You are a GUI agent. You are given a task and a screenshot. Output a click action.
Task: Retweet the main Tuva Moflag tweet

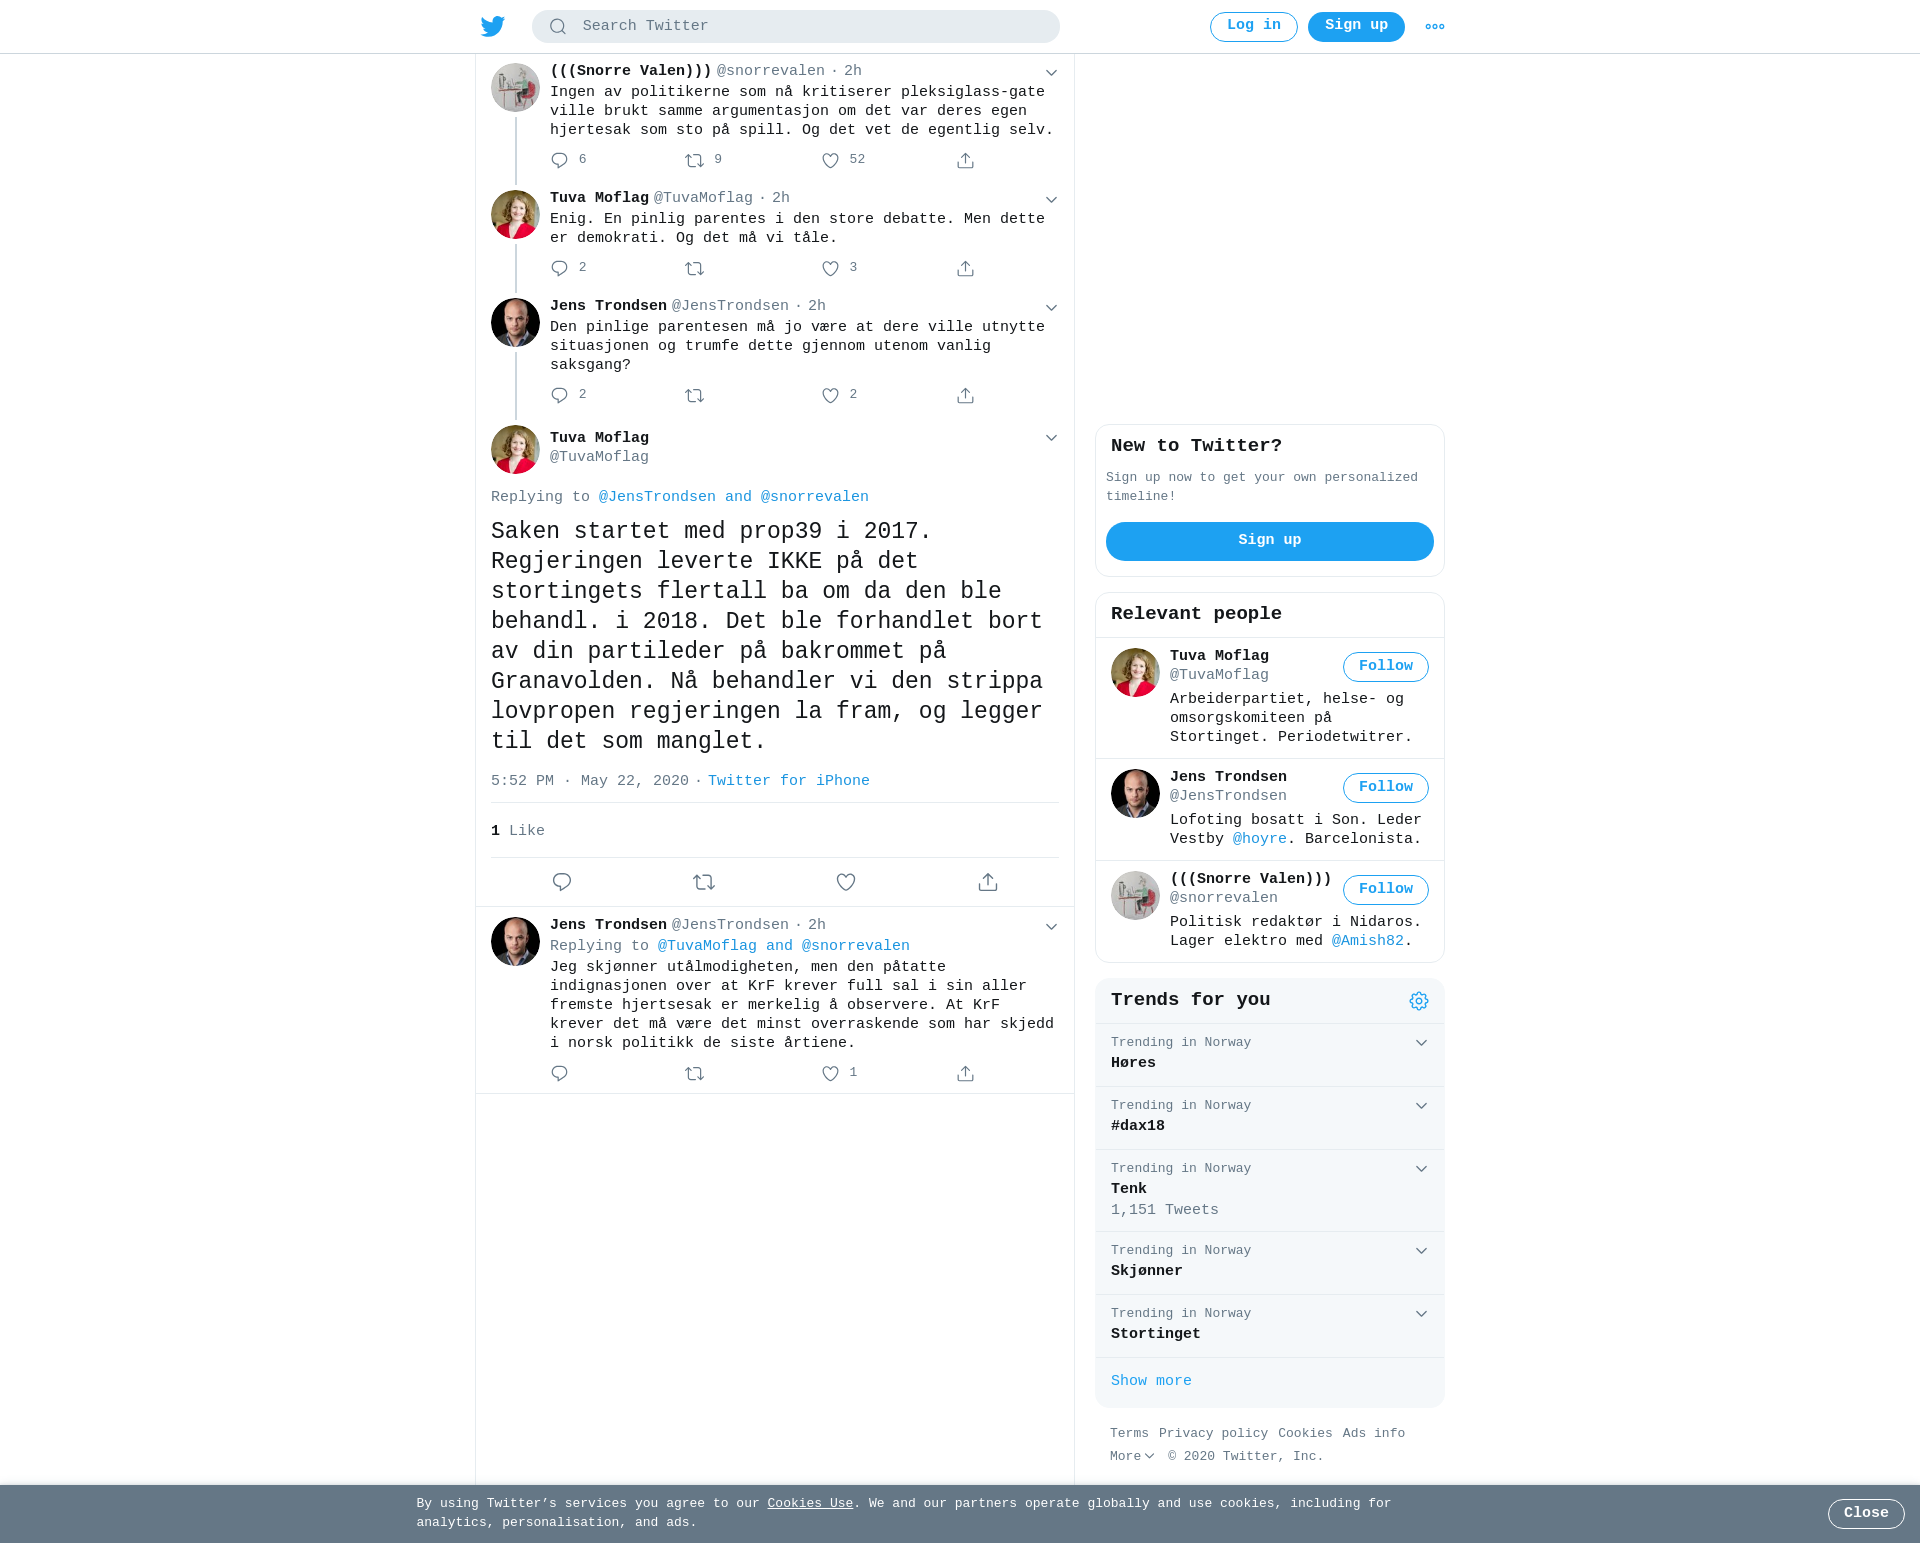tap(704, 882)
